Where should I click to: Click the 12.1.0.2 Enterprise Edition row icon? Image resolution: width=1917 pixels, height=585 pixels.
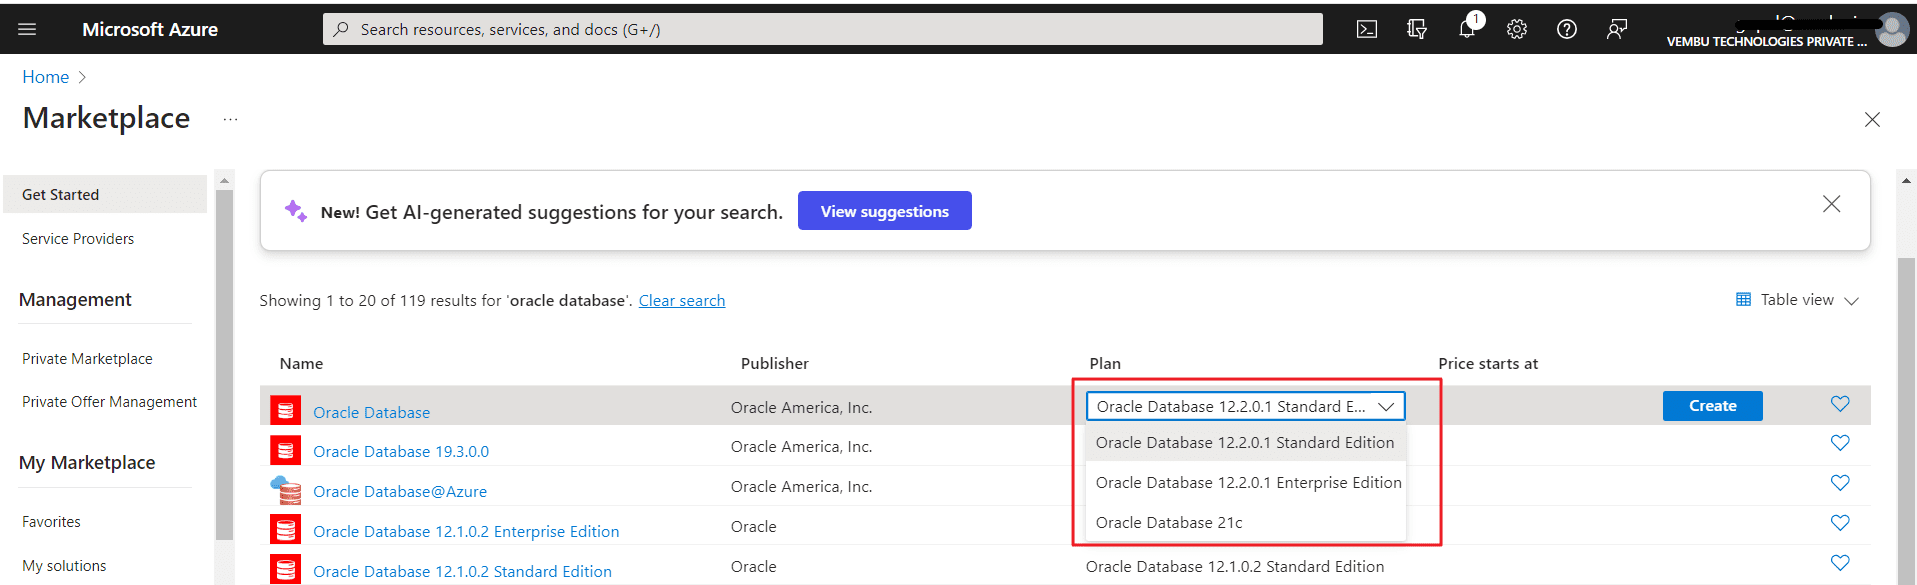[x=286, y=530]
